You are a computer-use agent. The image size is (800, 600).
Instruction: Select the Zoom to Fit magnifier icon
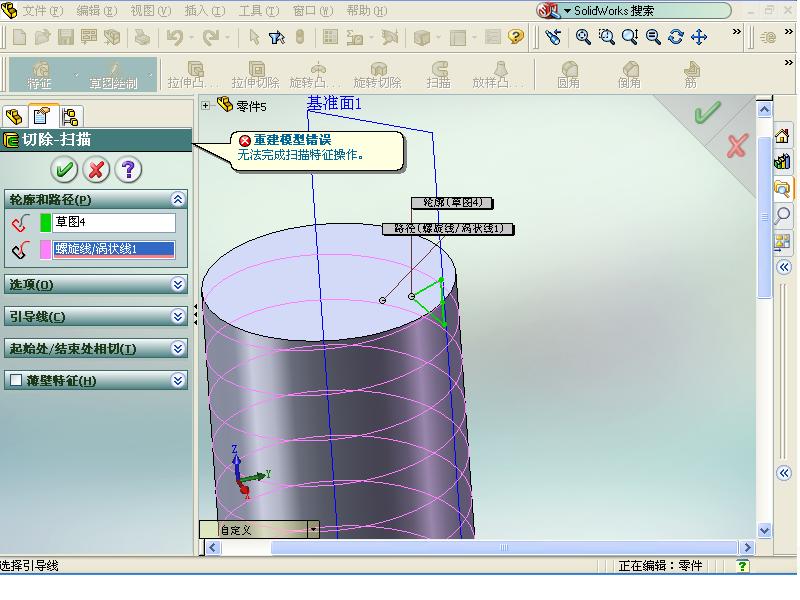pos(583,37)
